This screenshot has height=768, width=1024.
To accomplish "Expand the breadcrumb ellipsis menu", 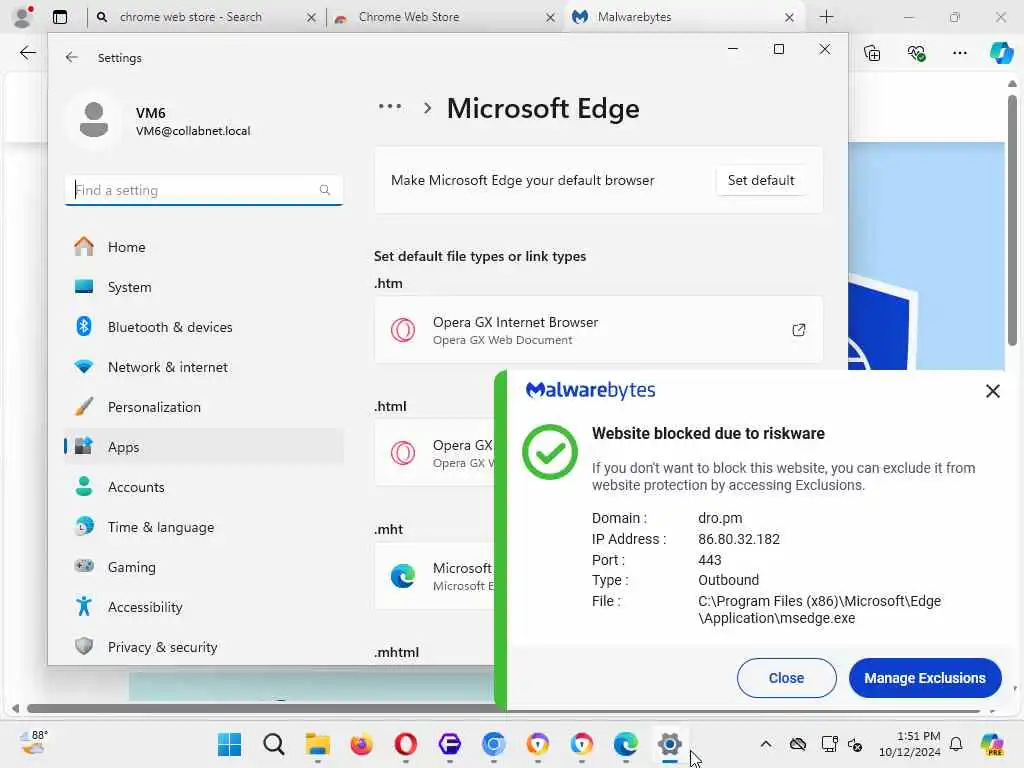I will point(390,106).
